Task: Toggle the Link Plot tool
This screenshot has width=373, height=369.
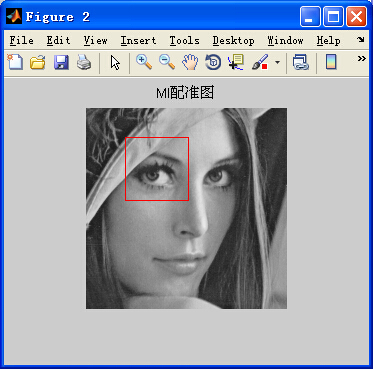Action: pos(300,62)
